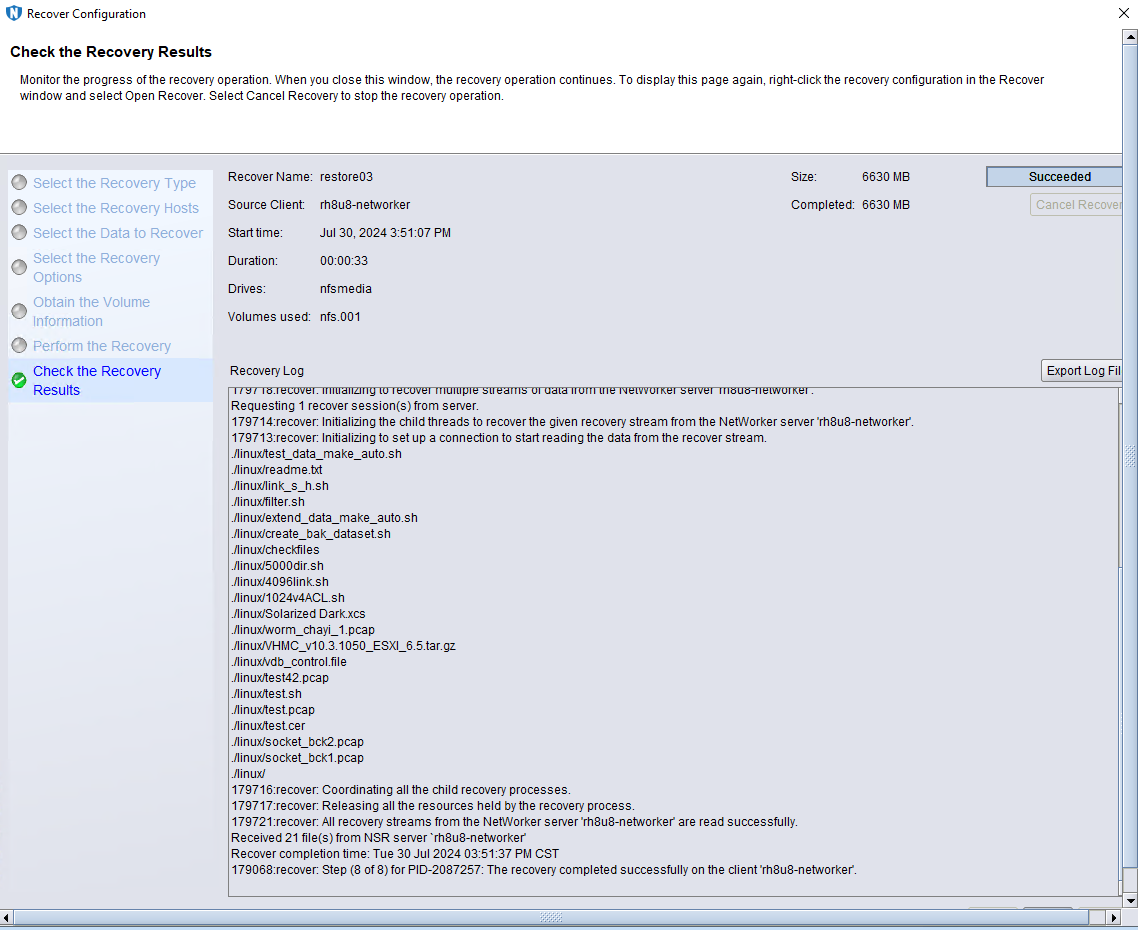Click log line ./linux/checkfiles

tap(275, 550)
